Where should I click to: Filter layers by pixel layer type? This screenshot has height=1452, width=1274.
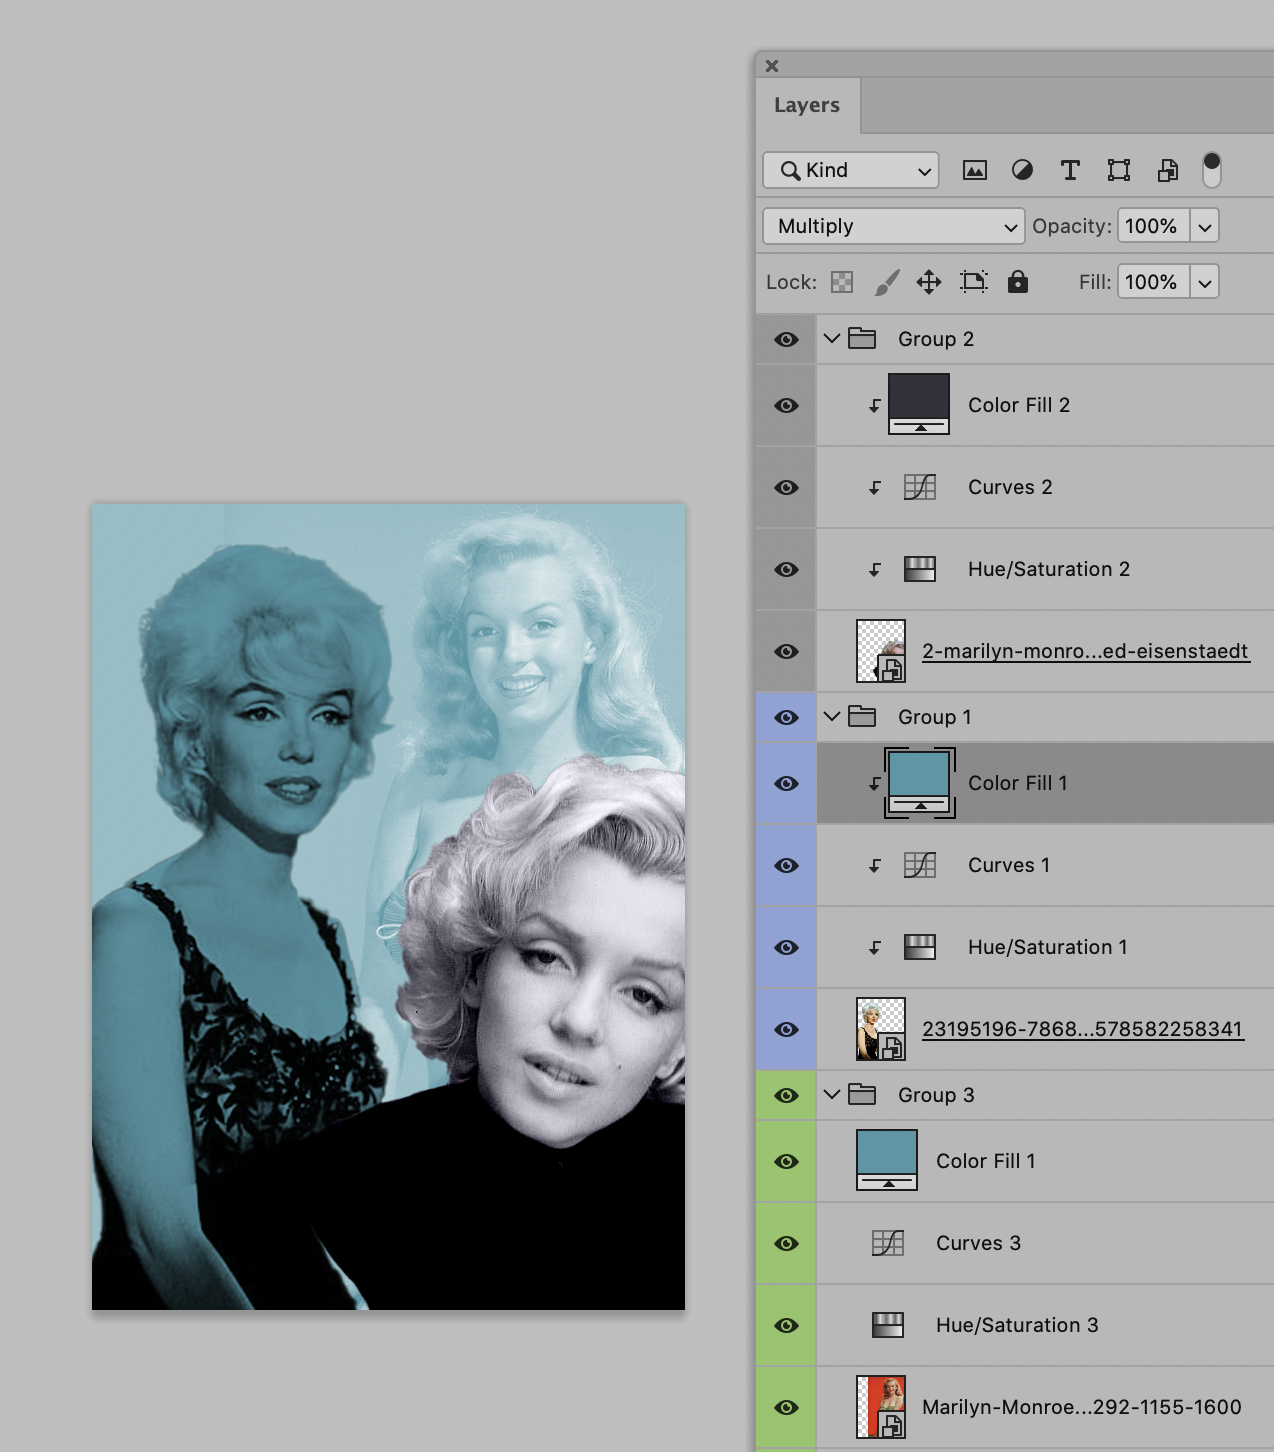[x=975, y=170]
